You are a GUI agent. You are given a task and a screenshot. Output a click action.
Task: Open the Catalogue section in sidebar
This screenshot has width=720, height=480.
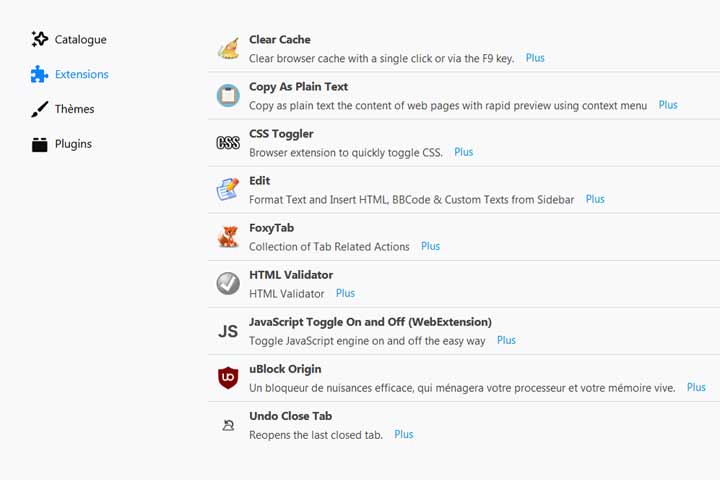(x=69, y=40)
